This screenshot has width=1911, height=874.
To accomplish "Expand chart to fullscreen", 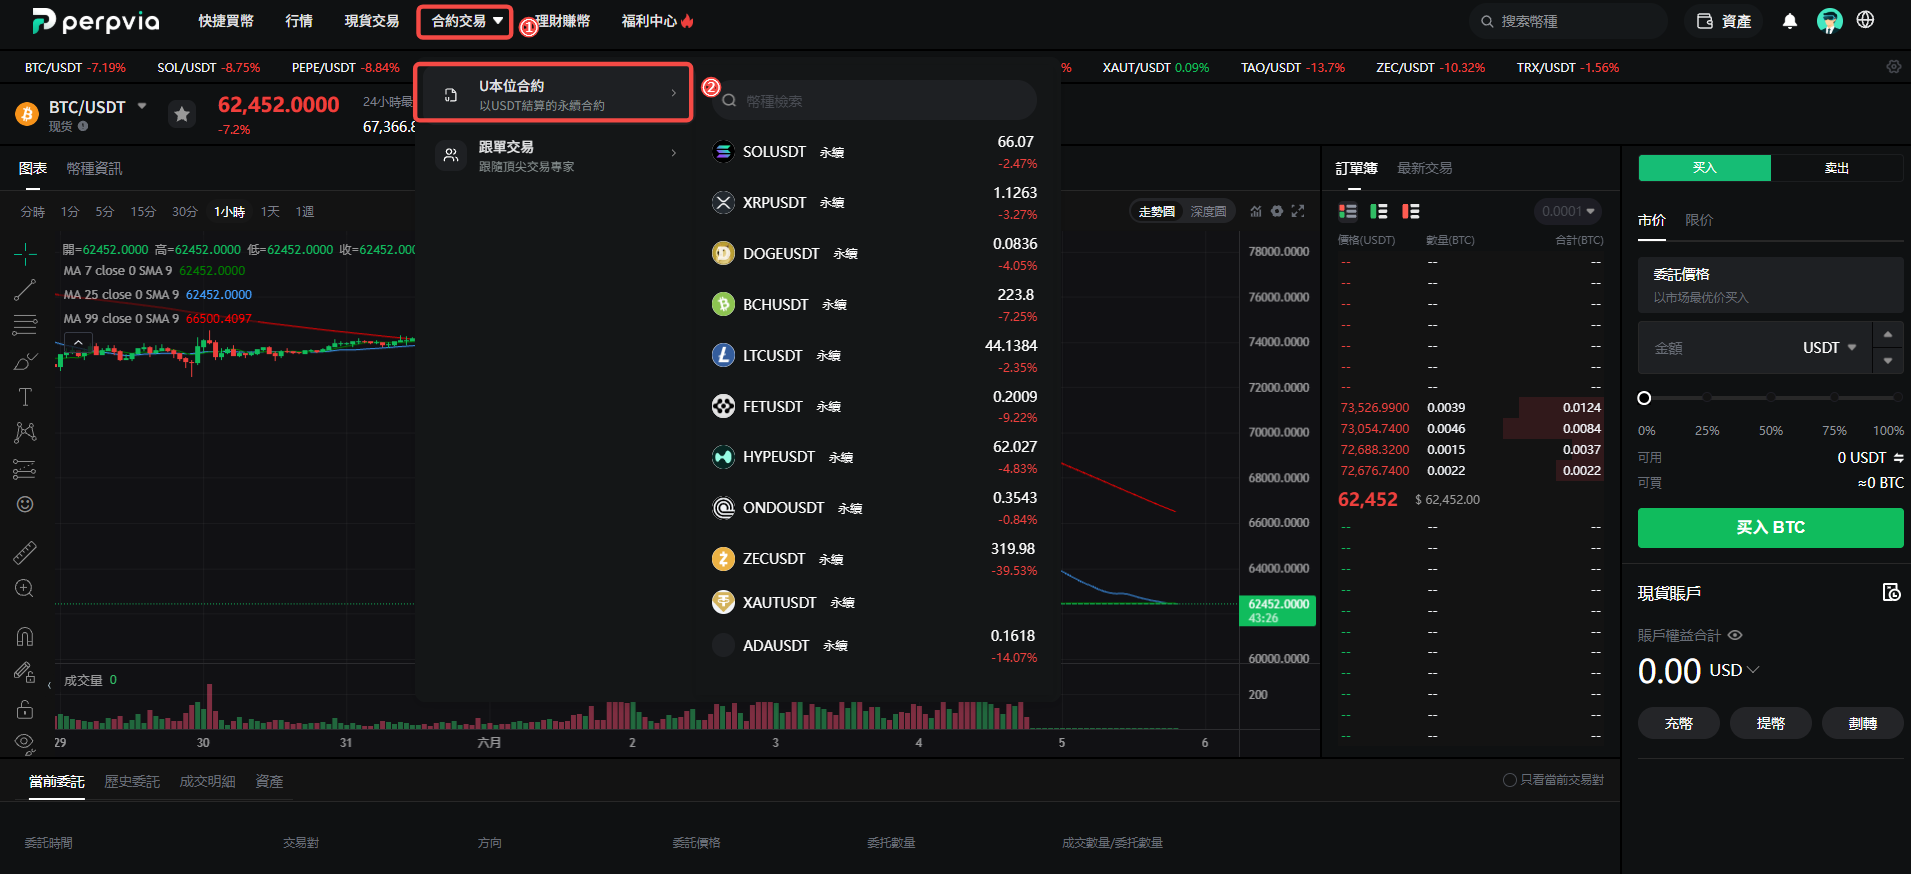I will 1298,211.
